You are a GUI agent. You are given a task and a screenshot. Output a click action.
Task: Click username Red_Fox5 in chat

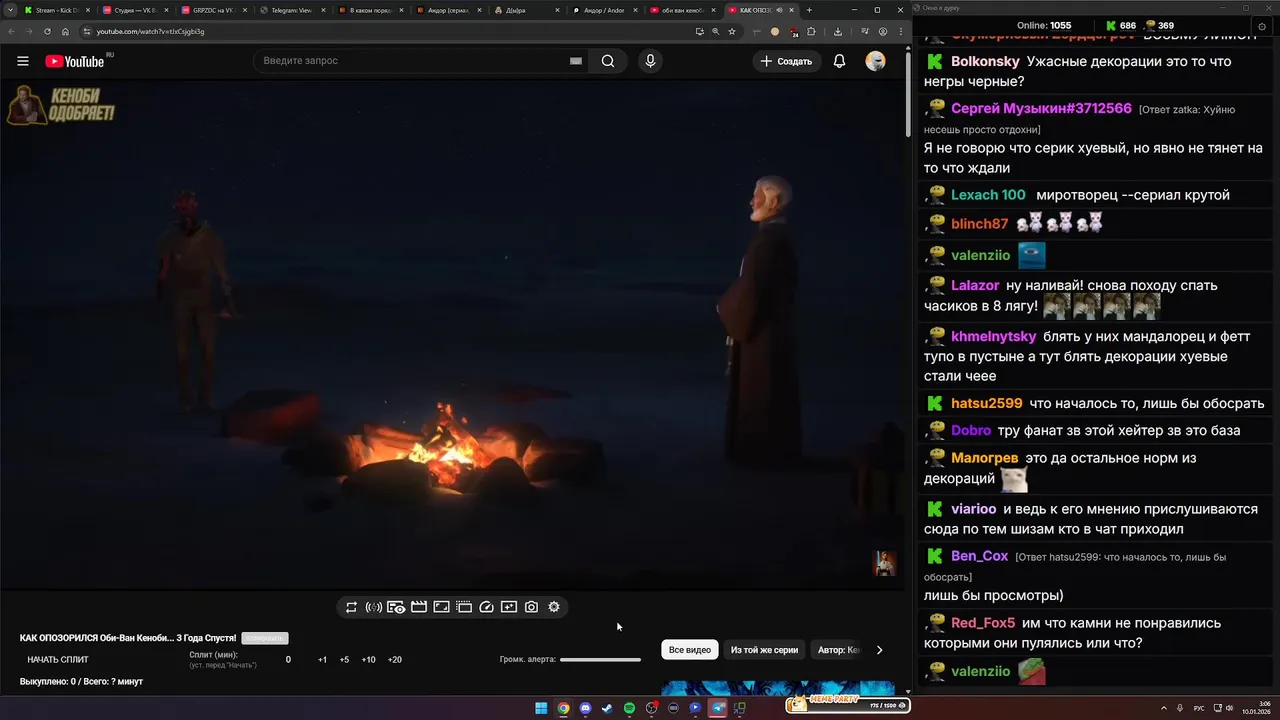pyautogui.click(x=983, y=623)
